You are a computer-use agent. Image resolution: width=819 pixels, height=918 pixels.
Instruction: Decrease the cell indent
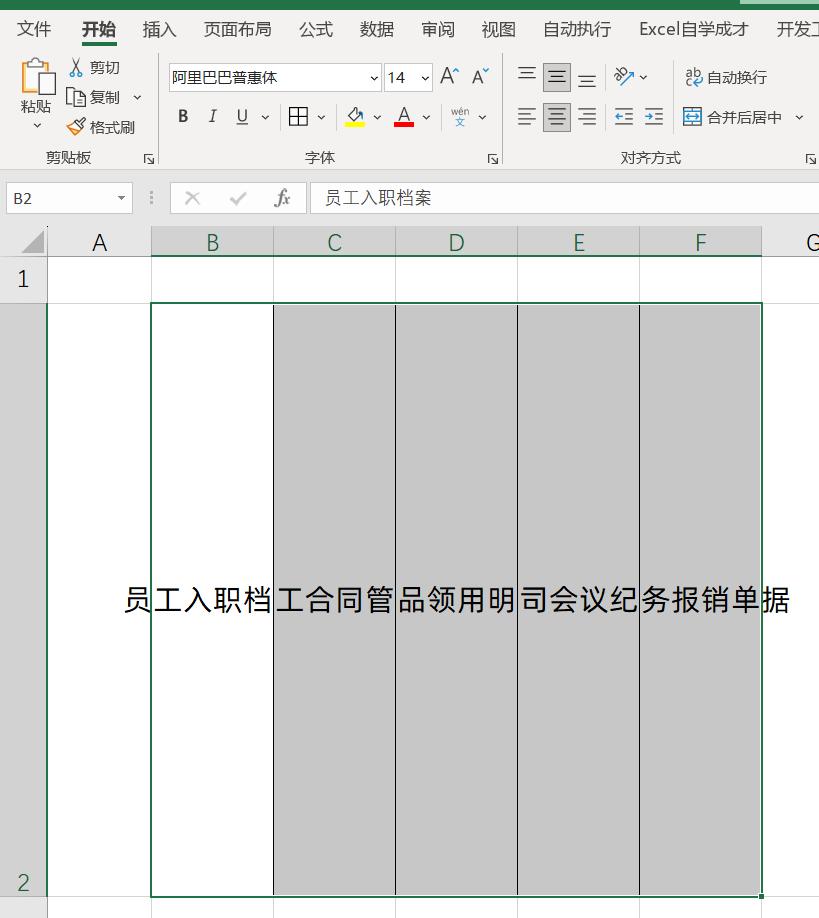click(x=624, y=117)
